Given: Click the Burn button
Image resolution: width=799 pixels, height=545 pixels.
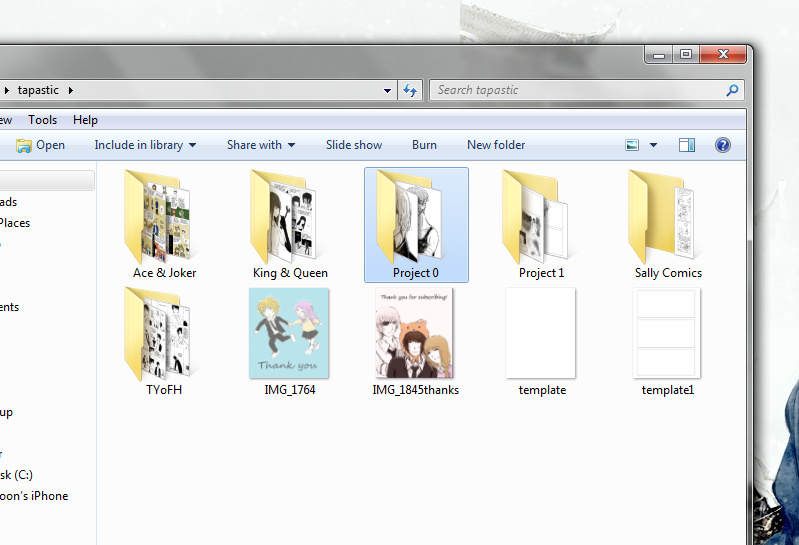Looking at the screenshot, I should 424,145.
